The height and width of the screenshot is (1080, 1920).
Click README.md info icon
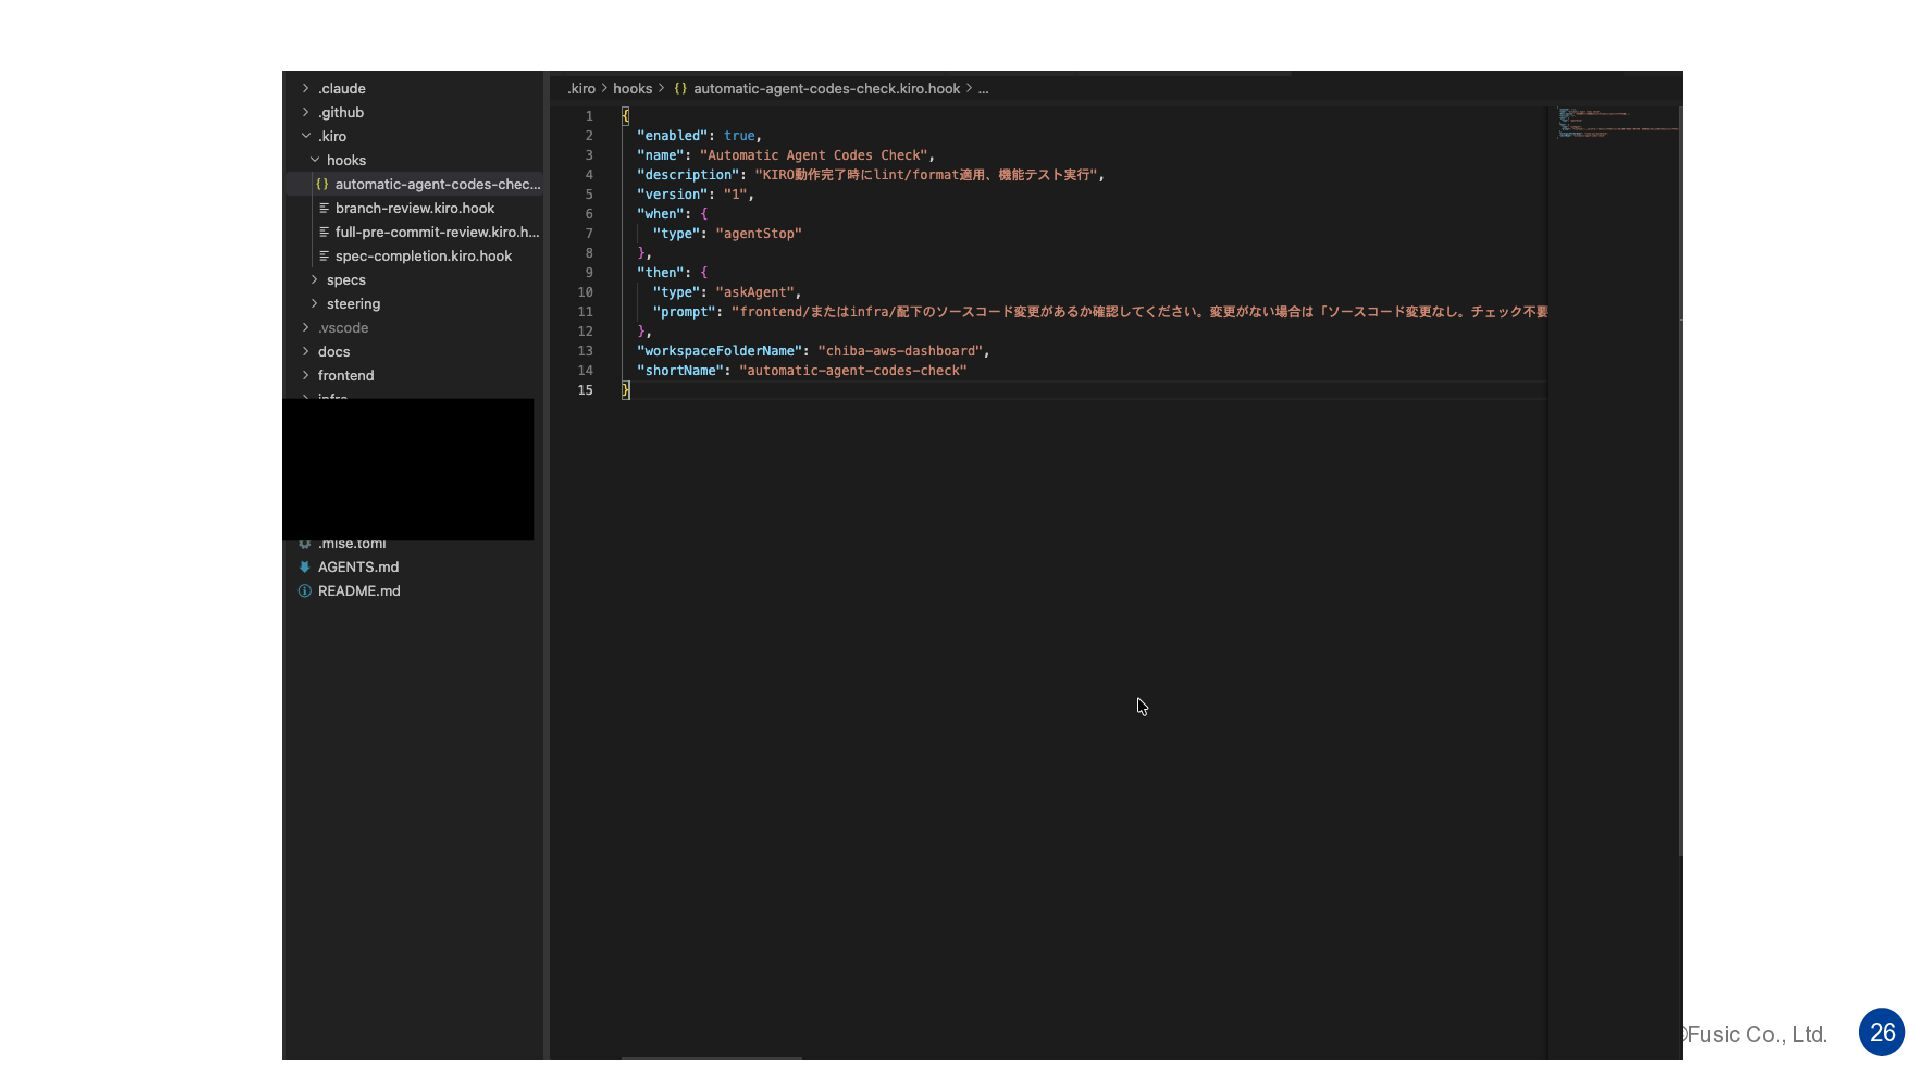pyautogui.click(x=305, y=591)
